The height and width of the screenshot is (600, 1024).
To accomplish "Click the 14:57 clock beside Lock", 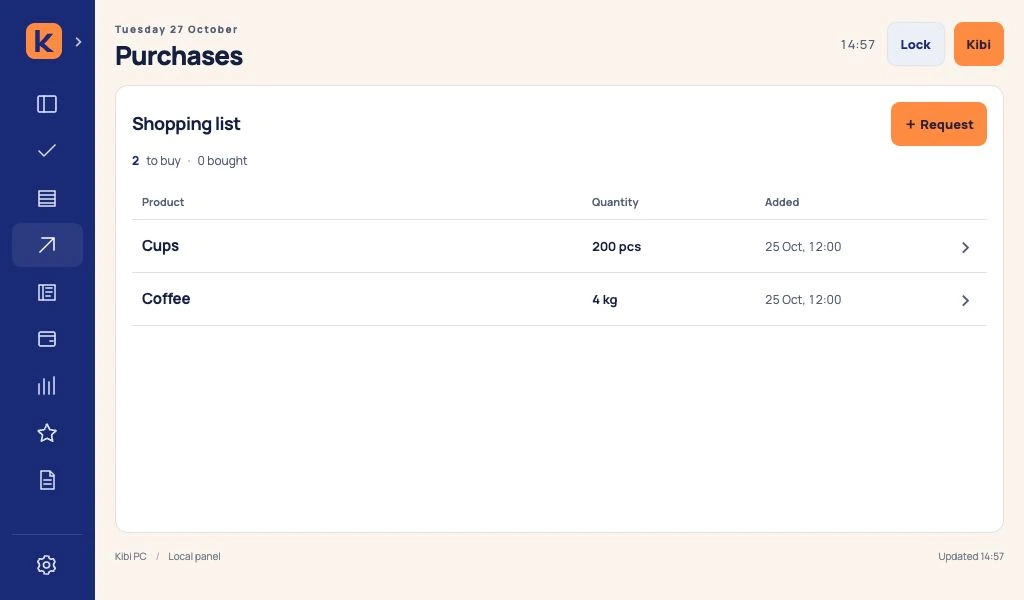I will [x=857, y=44].
